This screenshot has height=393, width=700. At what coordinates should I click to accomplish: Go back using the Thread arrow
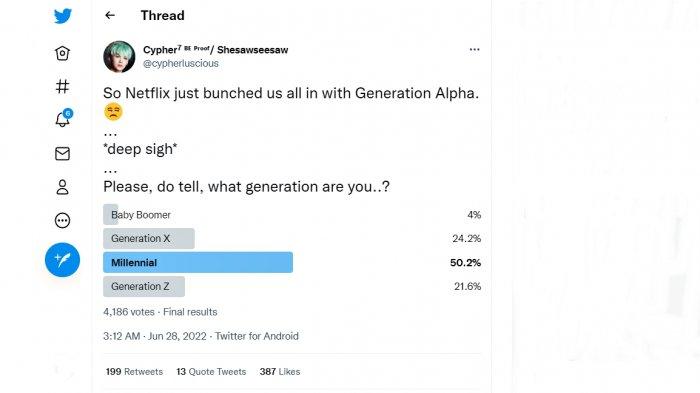[x=110, y=16]
